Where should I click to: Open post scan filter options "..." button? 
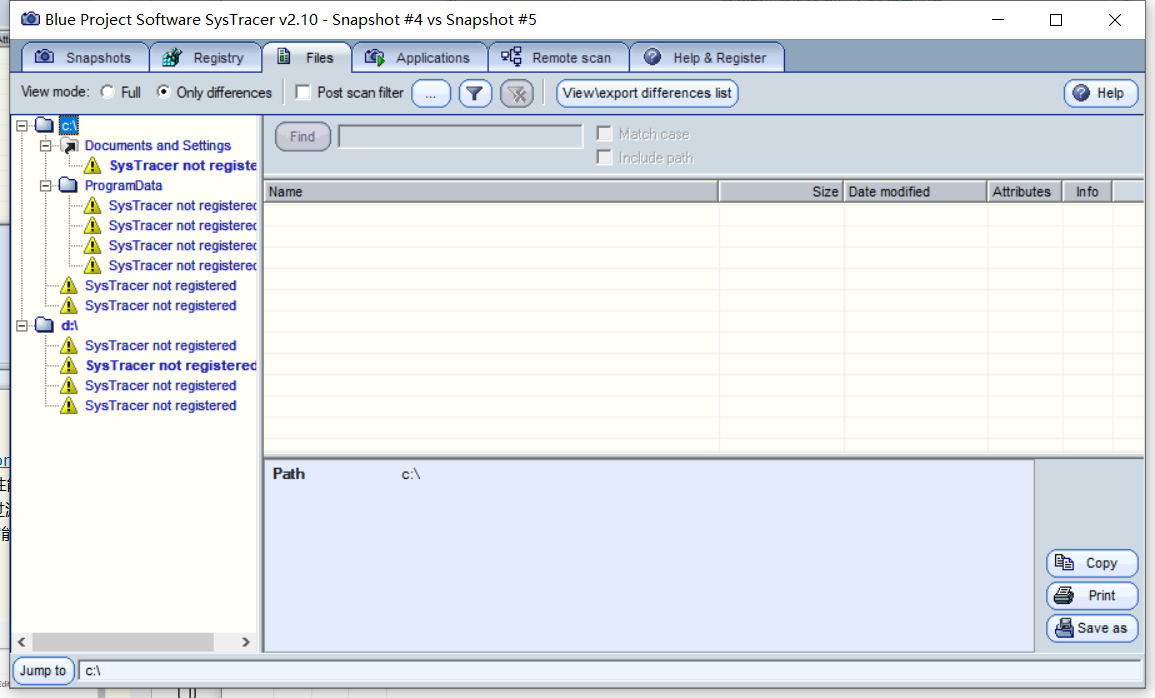click(431, 94)
